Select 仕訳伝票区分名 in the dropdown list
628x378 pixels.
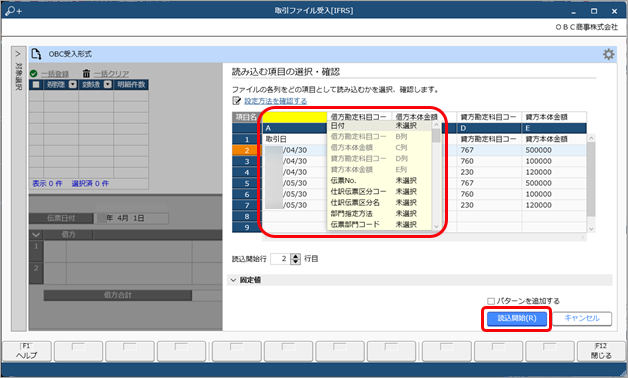tap(380, 202)
